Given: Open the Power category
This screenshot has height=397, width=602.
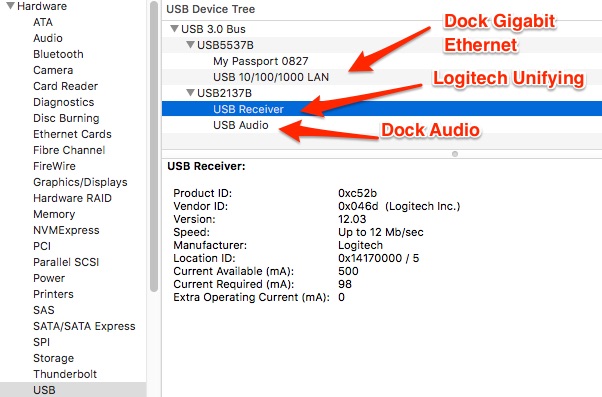Looking at the screenshot, I should coord(49,278).
